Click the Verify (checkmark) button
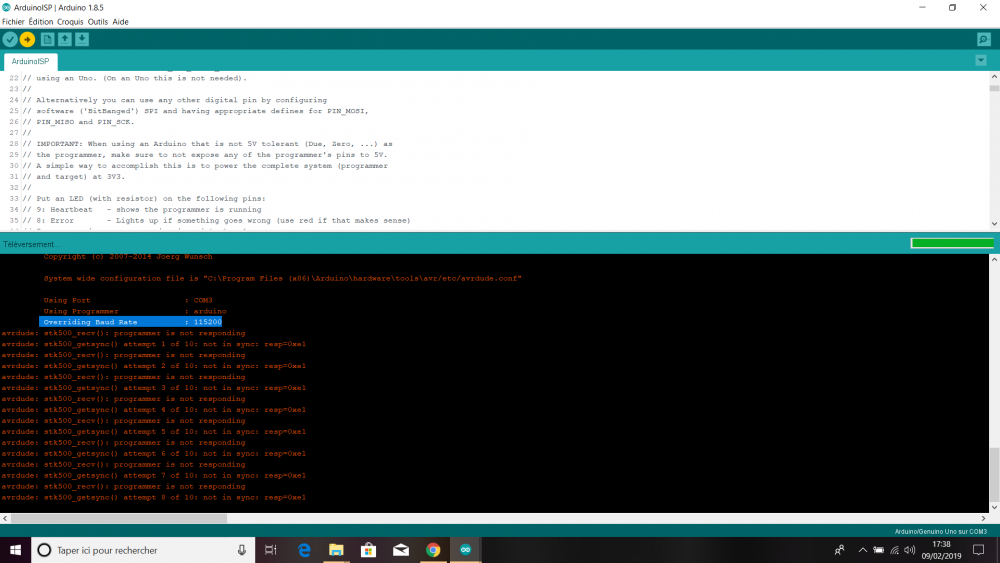The width and height of the screenshot is (1000, 563). 10,40
